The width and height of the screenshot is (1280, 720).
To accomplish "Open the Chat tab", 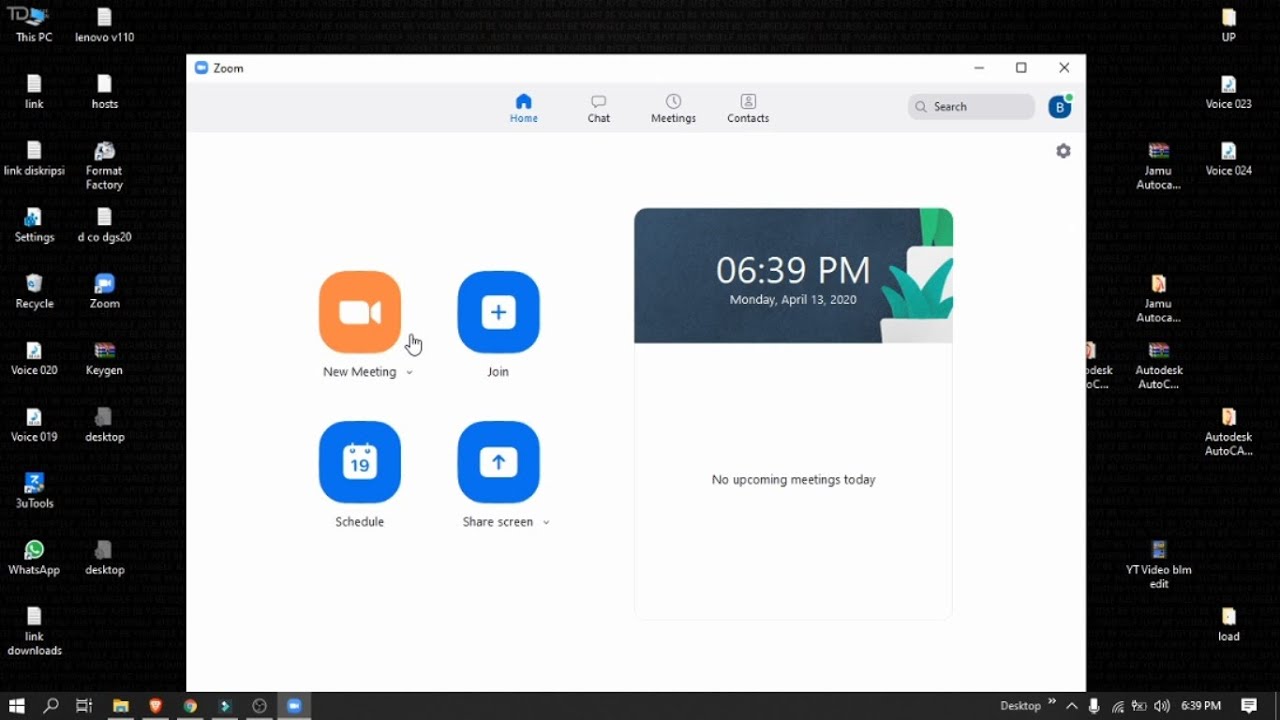I will click(x=599, y=109).
